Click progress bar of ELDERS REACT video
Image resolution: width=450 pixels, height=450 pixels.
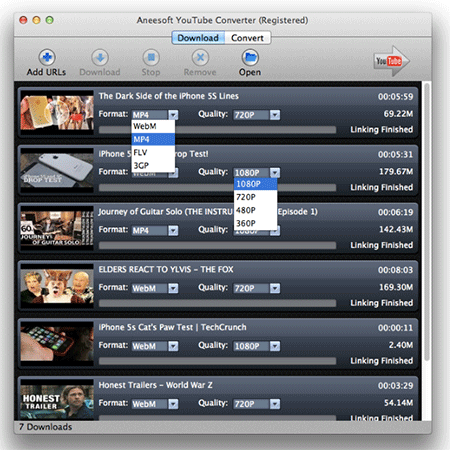coord(217,303)
